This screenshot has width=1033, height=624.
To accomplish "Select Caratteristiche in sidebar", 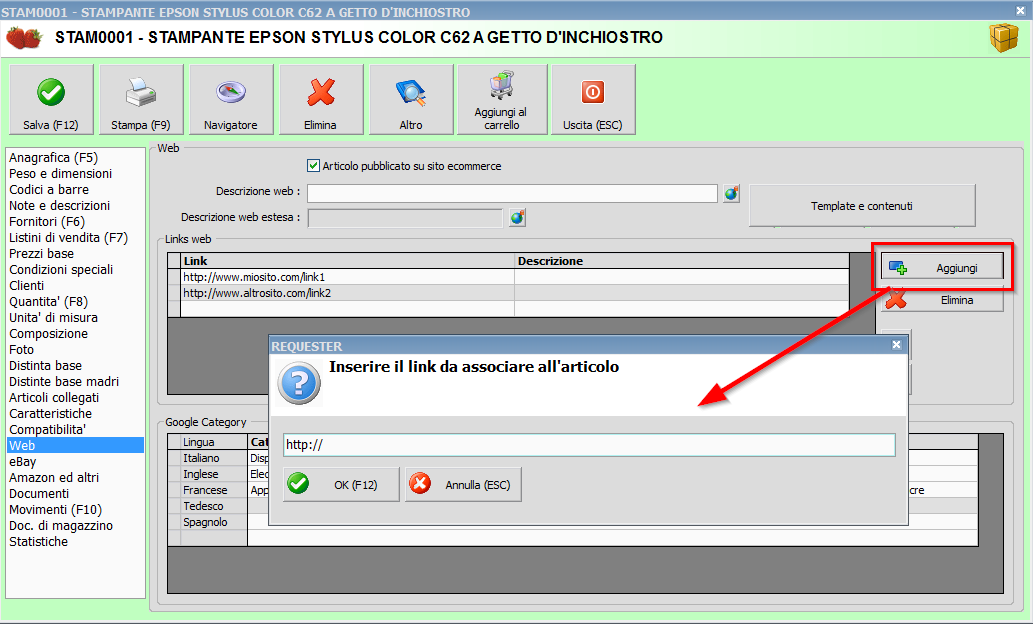I will click(51, 413).
